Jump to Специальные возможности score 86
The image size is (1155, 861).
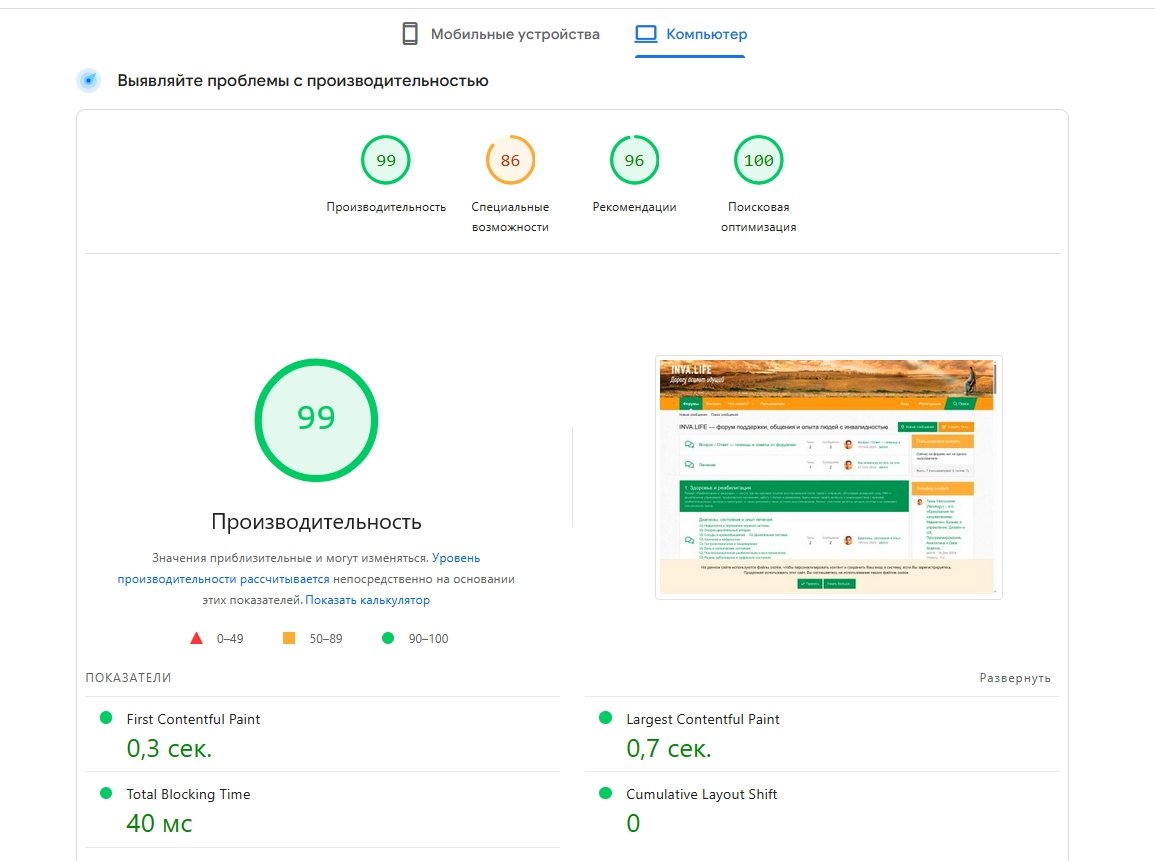[510, 160]
